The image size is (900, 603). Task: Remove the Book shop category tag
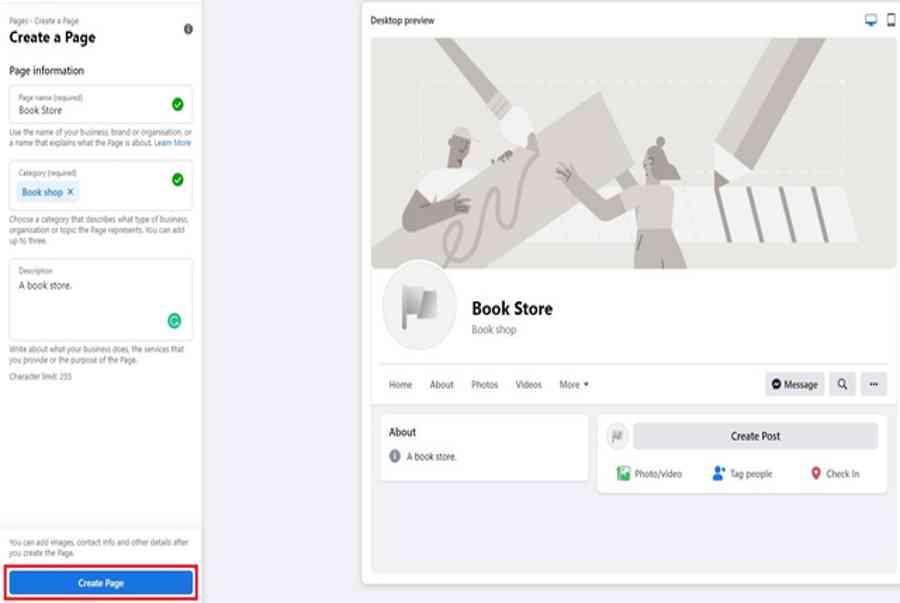pos(71,192)
